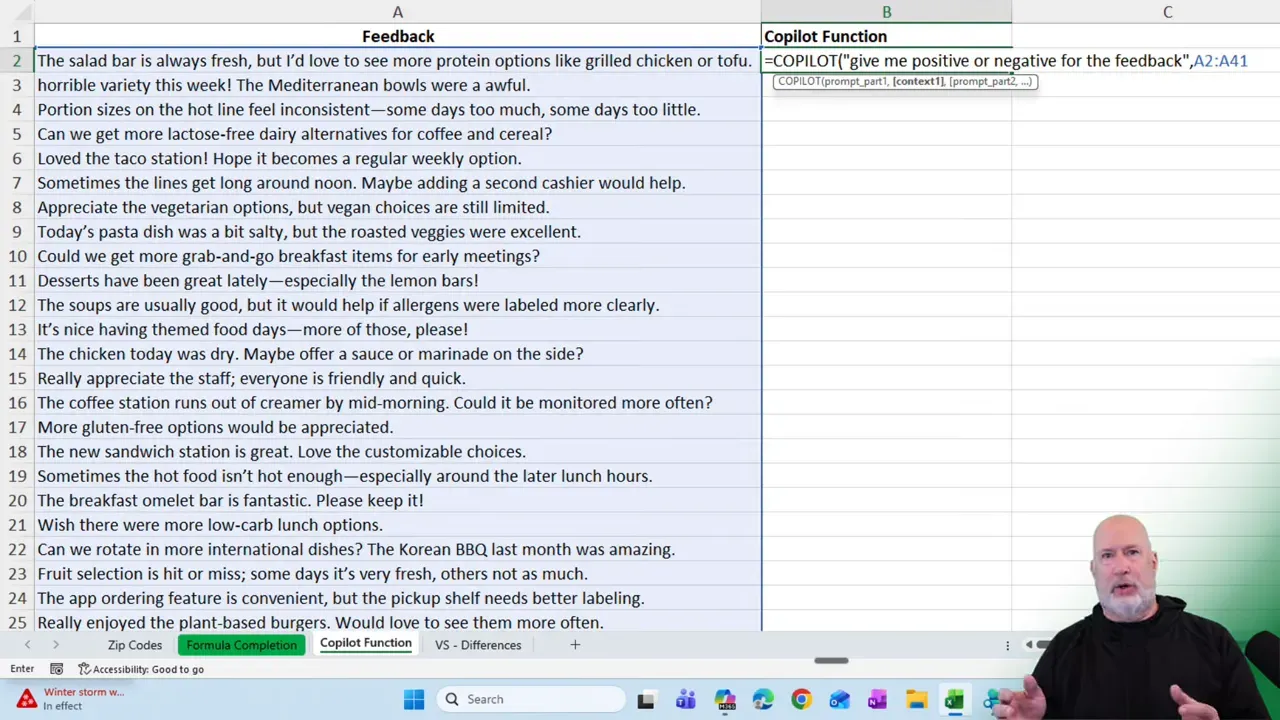The height and width of the screenshot is (720, 1280).
Task: Open Microsoft Teams from the taskbar
Action: click(x=686, y=699)
